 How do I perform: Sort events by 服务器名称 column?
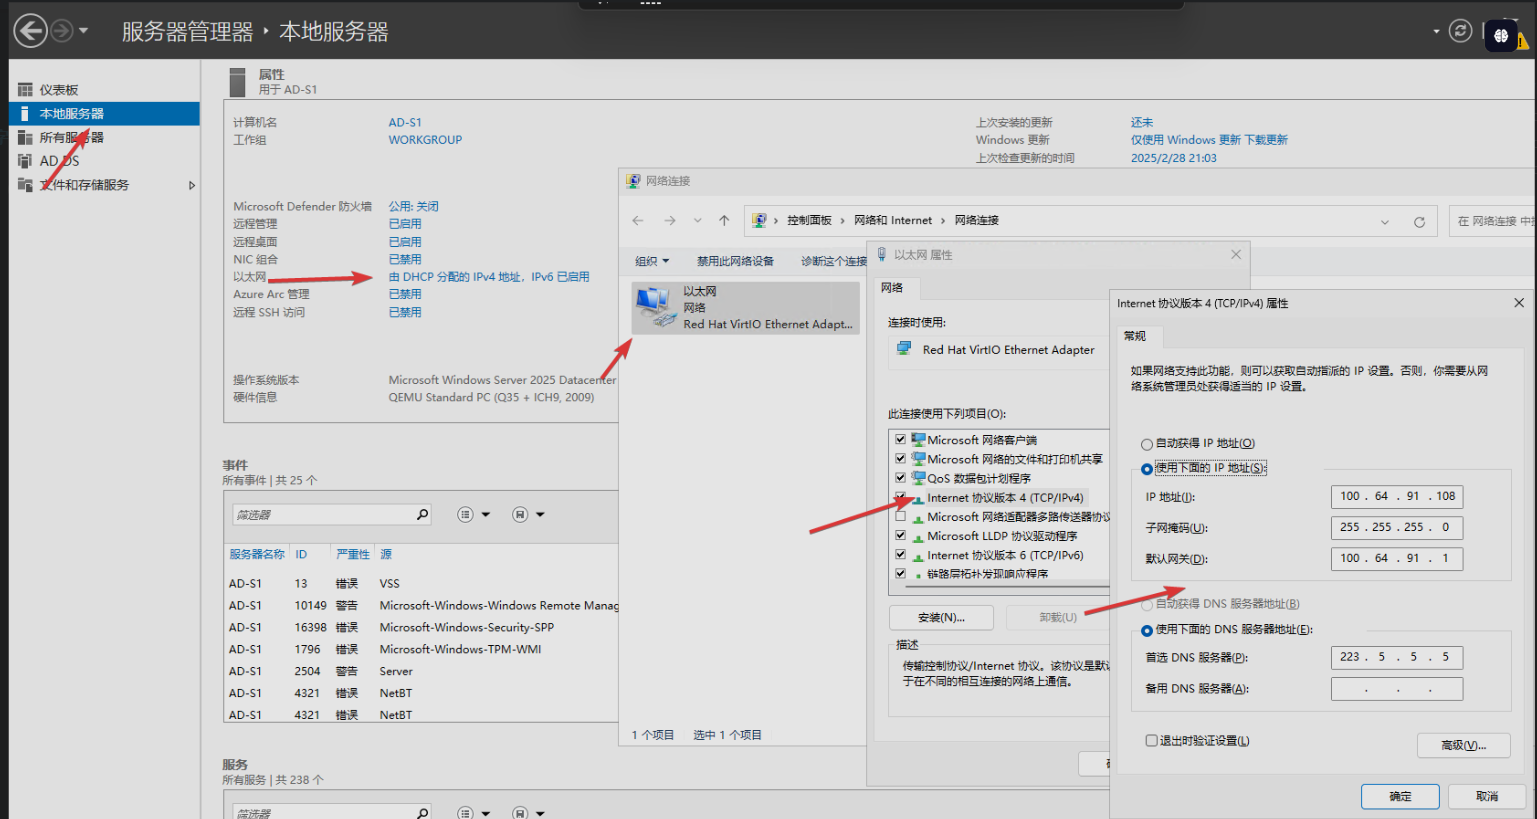(x=257, y=554)
